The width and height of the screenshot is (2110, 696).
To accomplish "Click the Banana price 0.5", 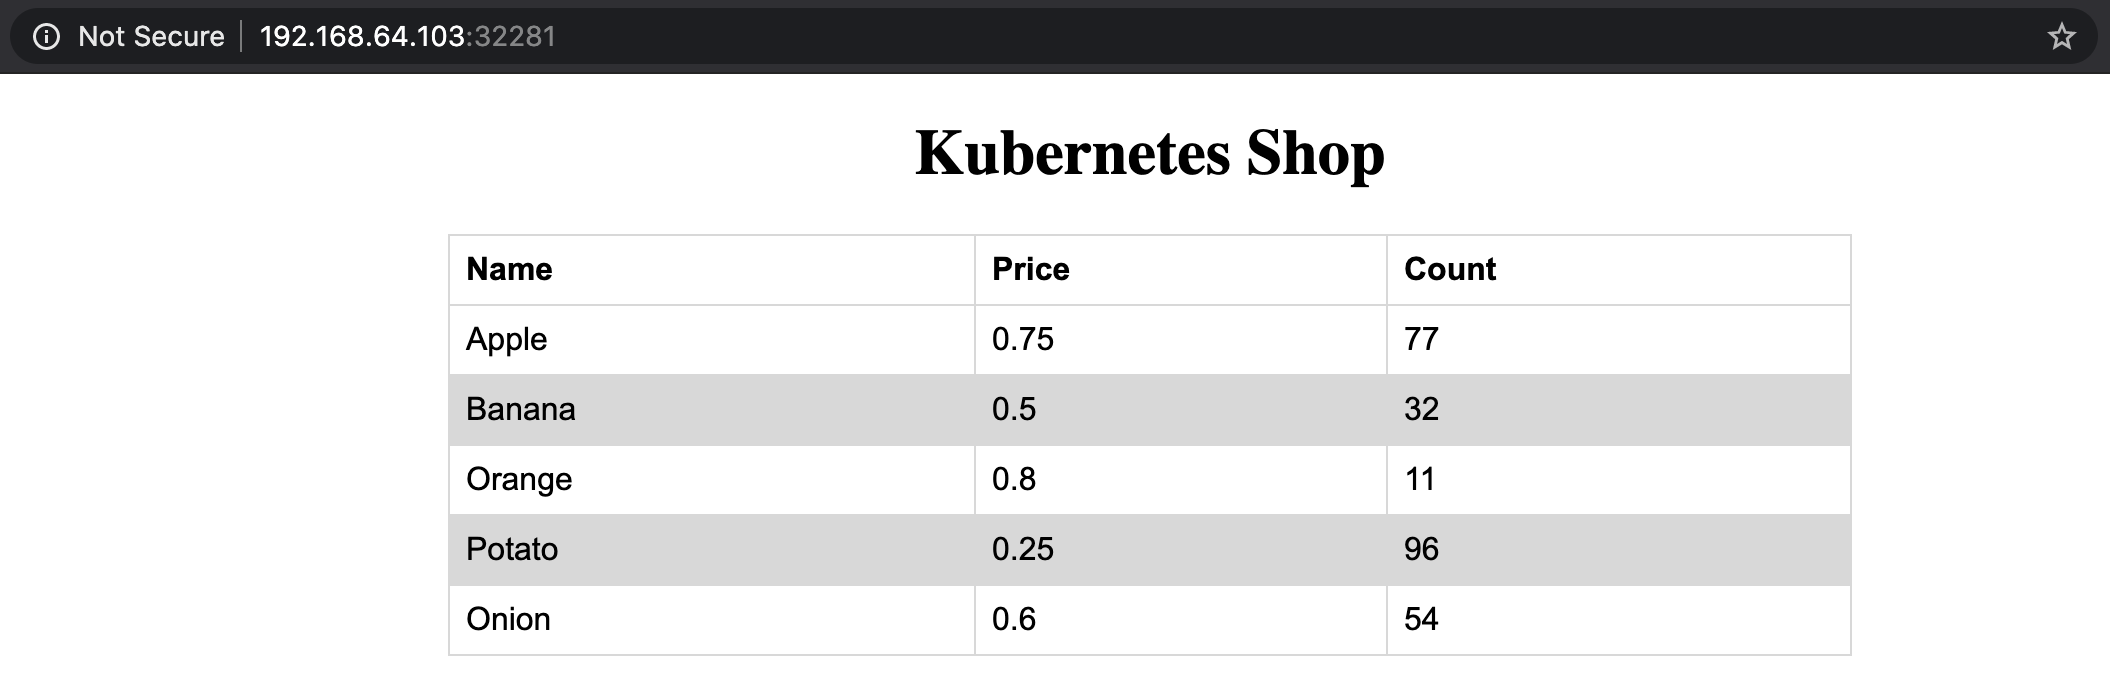I will 1014,409.
